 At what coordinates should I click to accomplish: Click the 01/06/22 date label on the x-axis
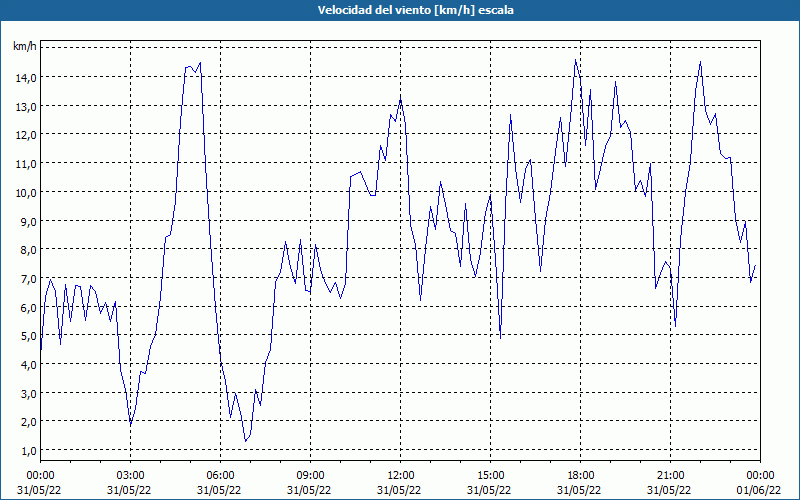coord(759,490)
